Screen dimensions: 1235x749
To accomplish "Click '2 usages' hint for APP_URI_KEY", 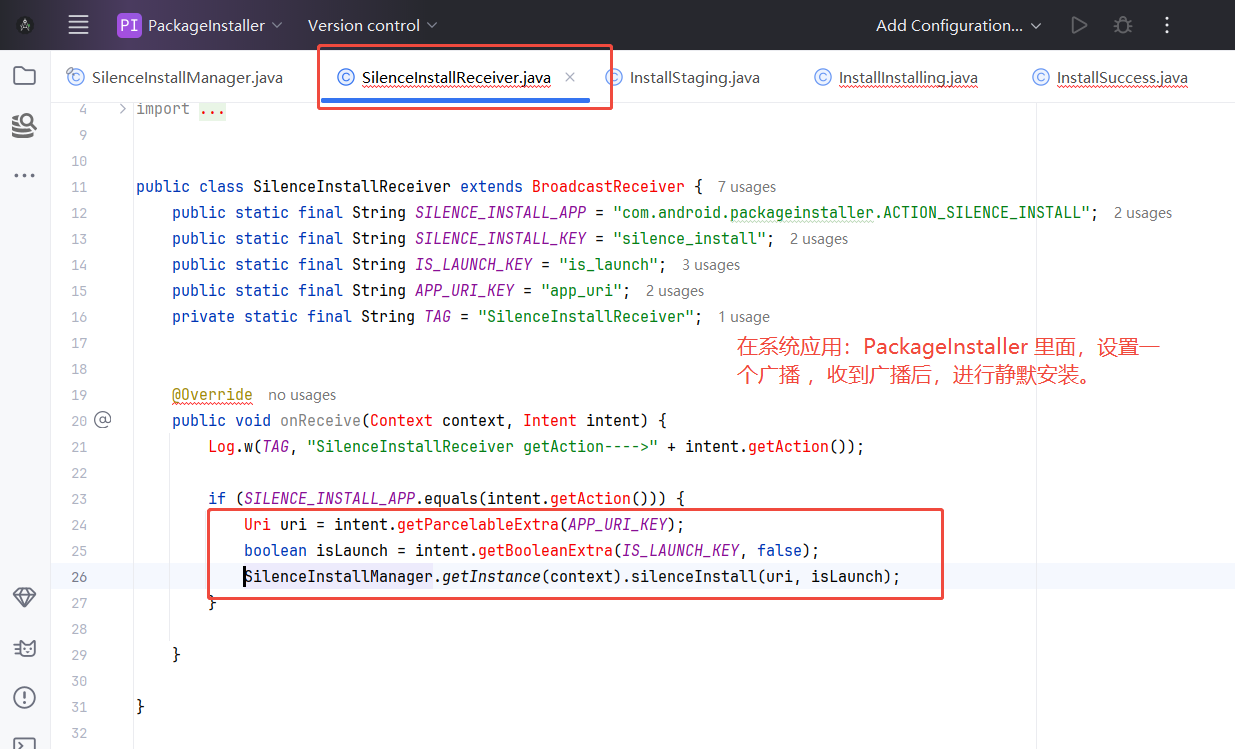I will point(674,291).
